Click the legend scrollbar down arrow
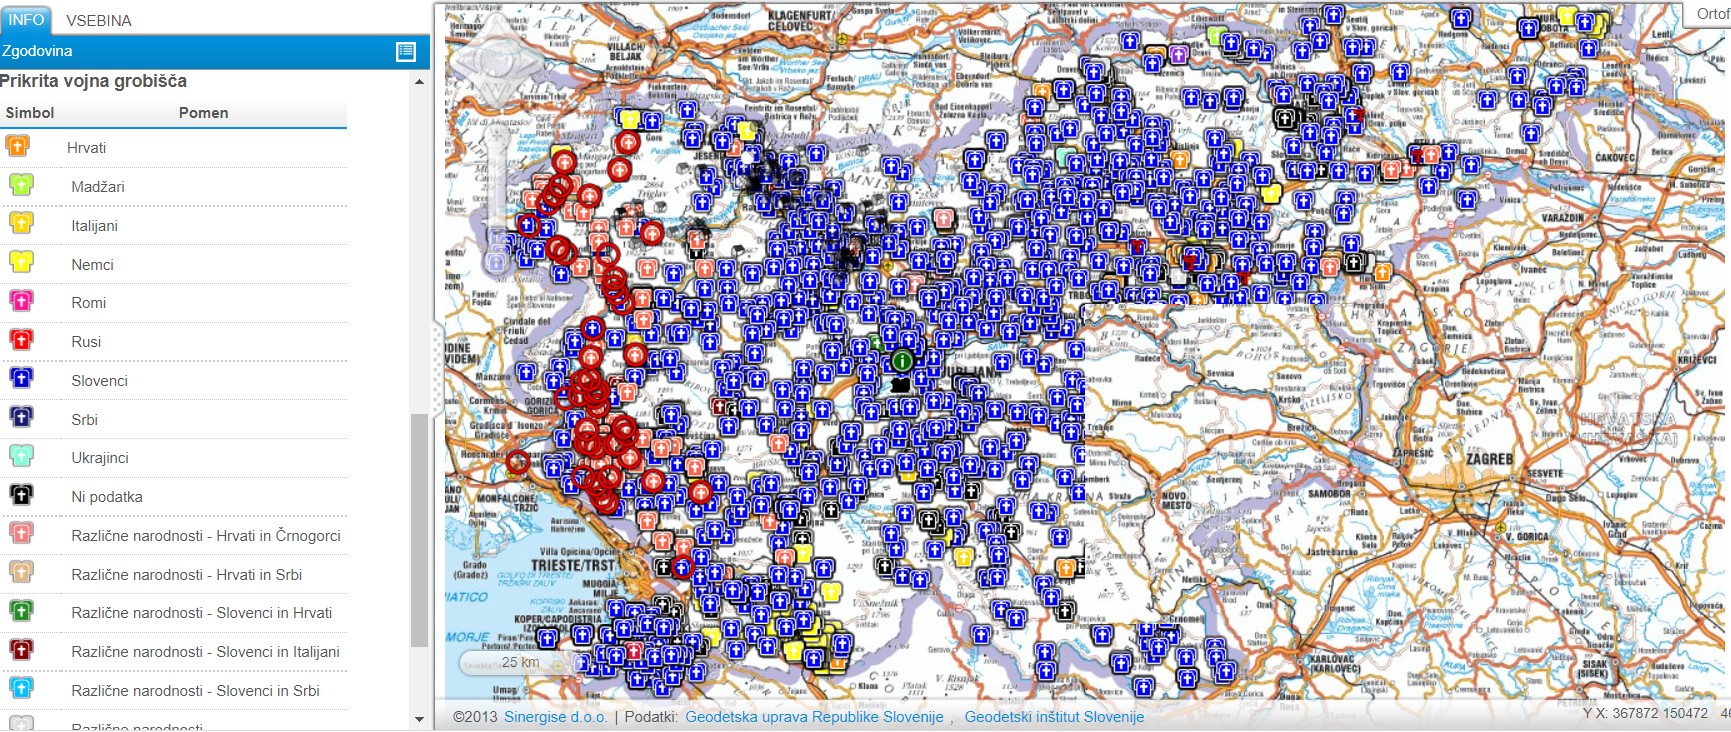The image size is (1731, 732). tap(419, 720)
